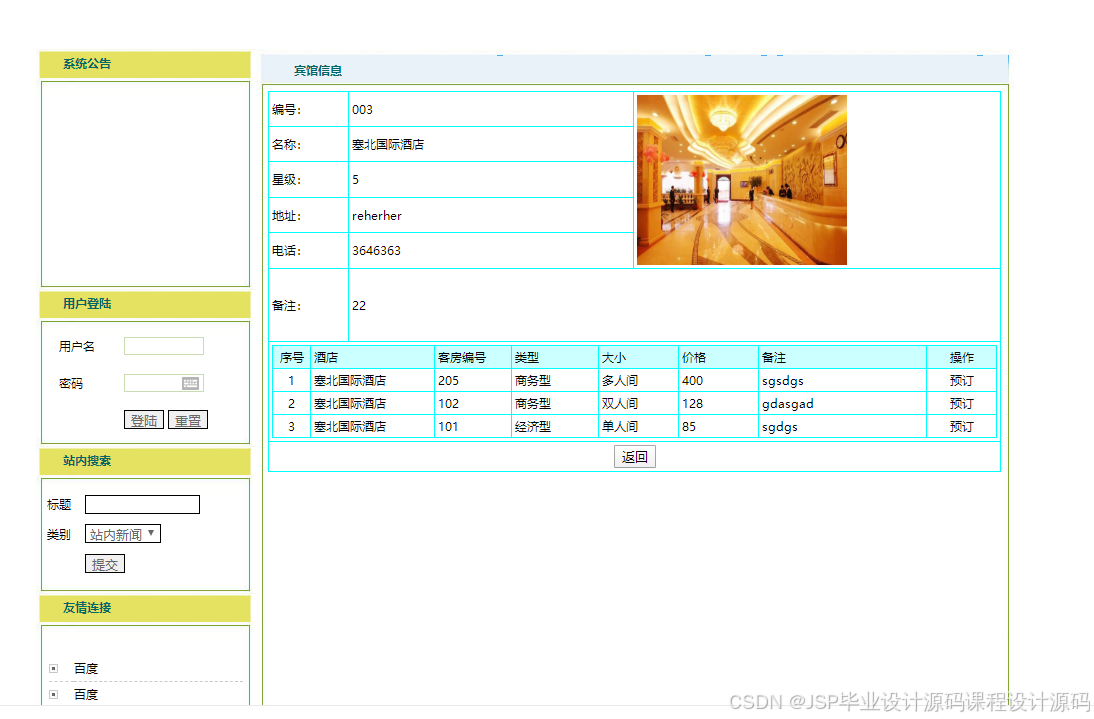Viewport: 1094px width, 719px height.
Task: Click the 双人间 size cell
Action: click(x=620, y=404)
